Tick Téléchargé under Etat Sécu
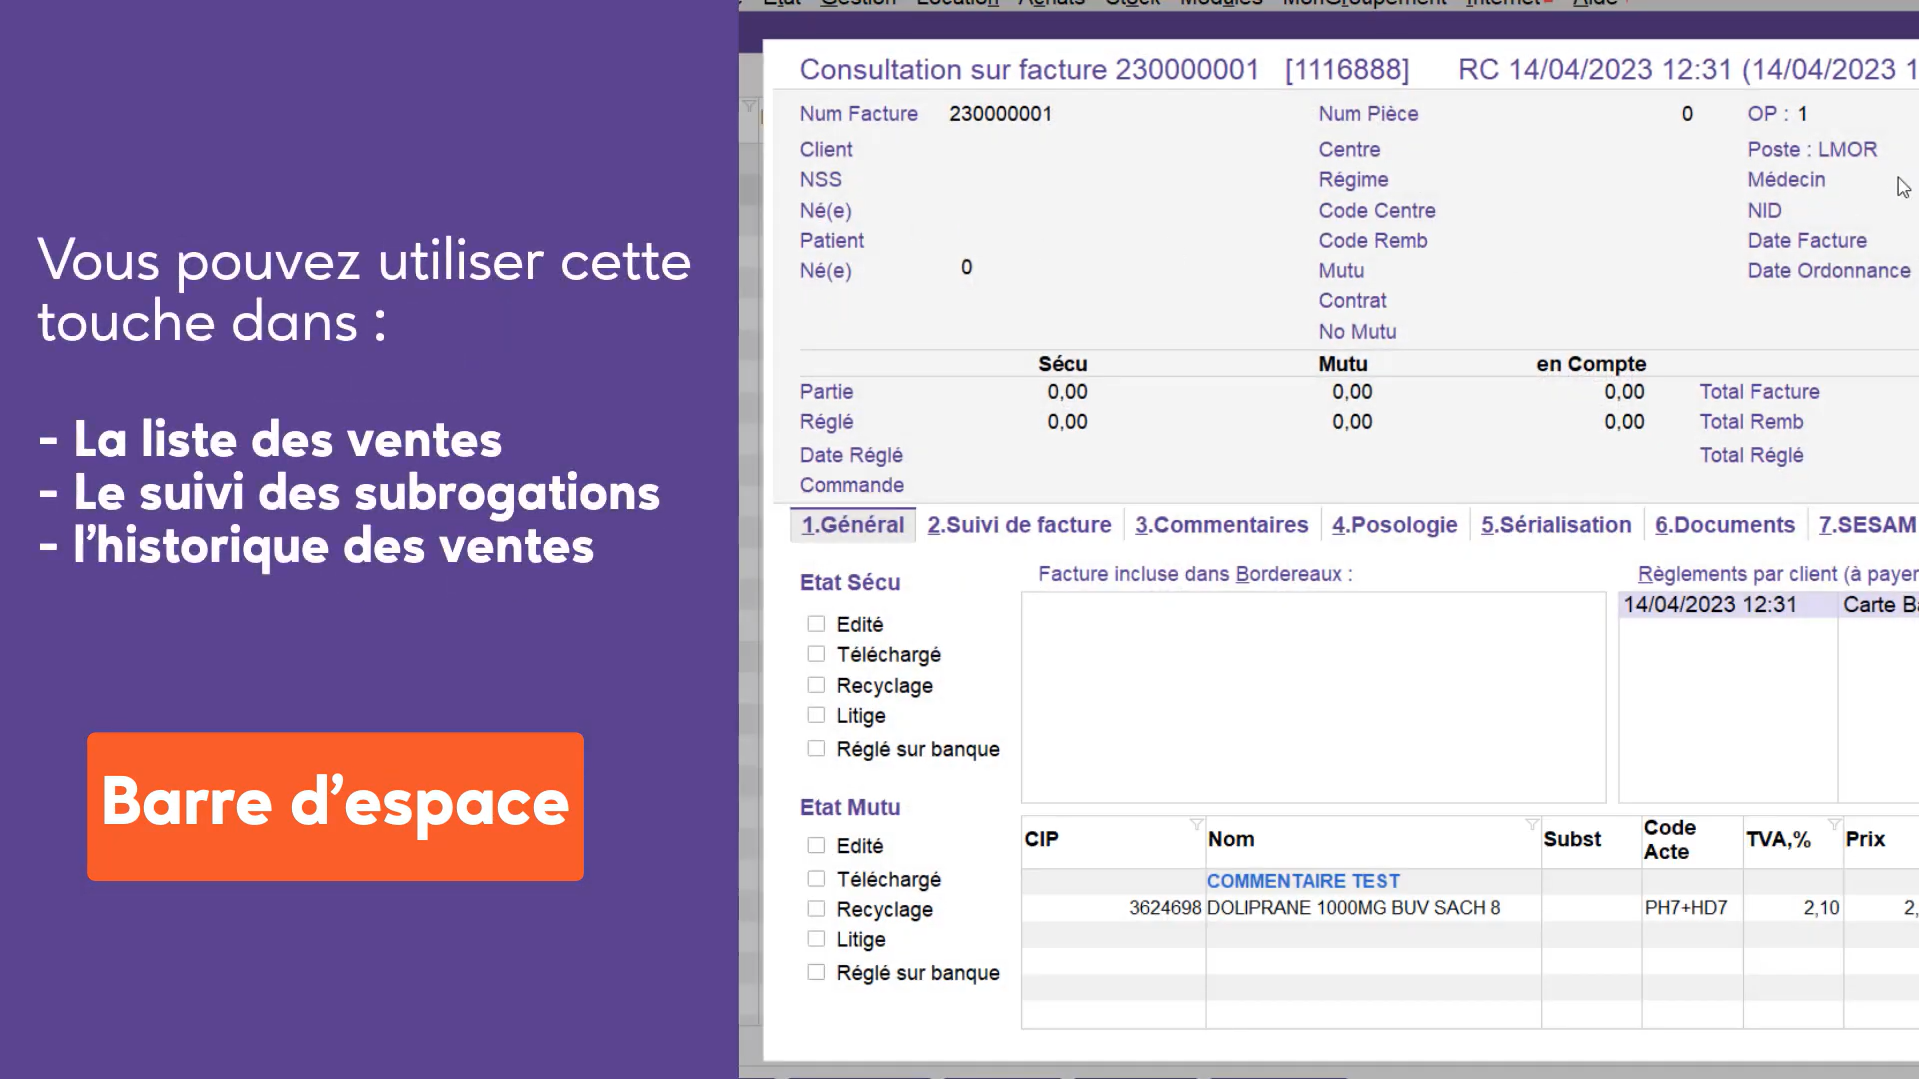1919x1079 pixels. (x=816, y=654)
